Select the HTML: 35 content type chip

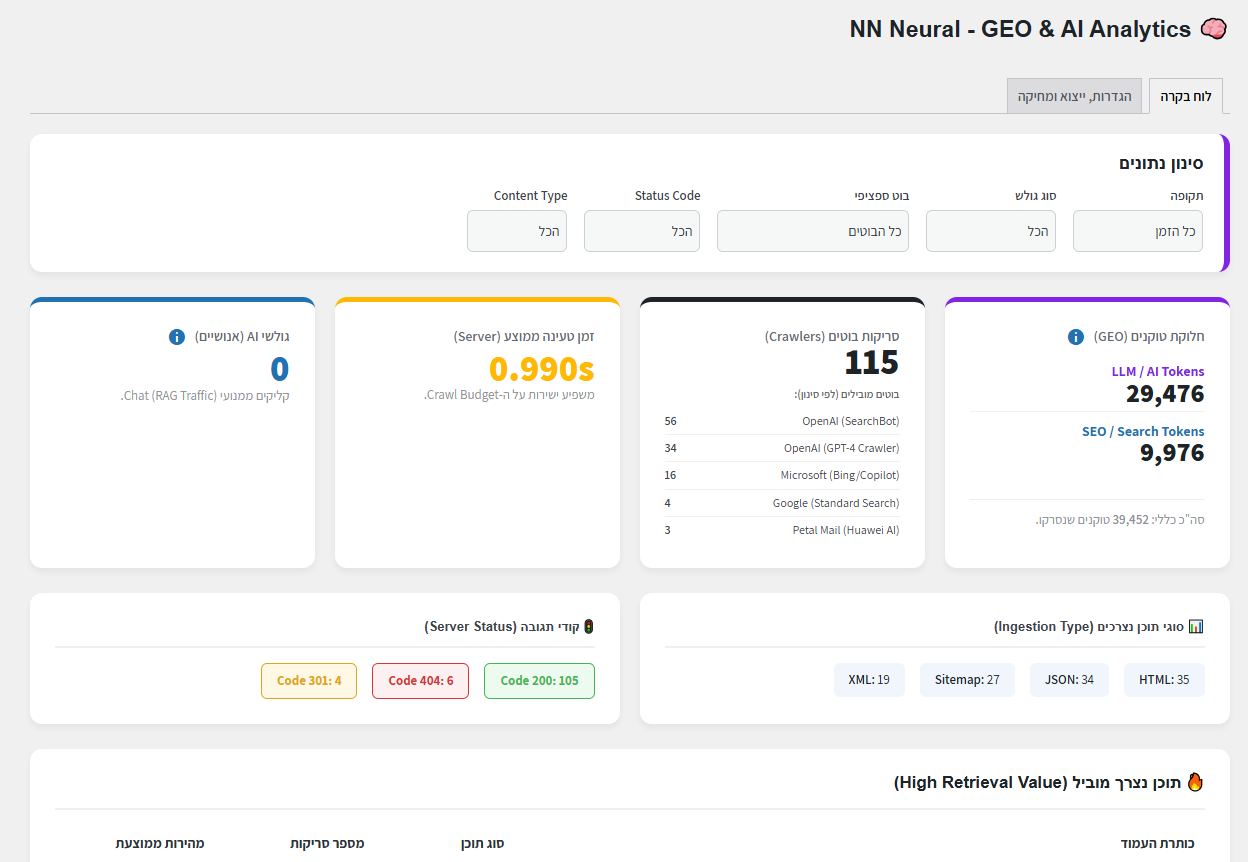(x=1164, y=680)
